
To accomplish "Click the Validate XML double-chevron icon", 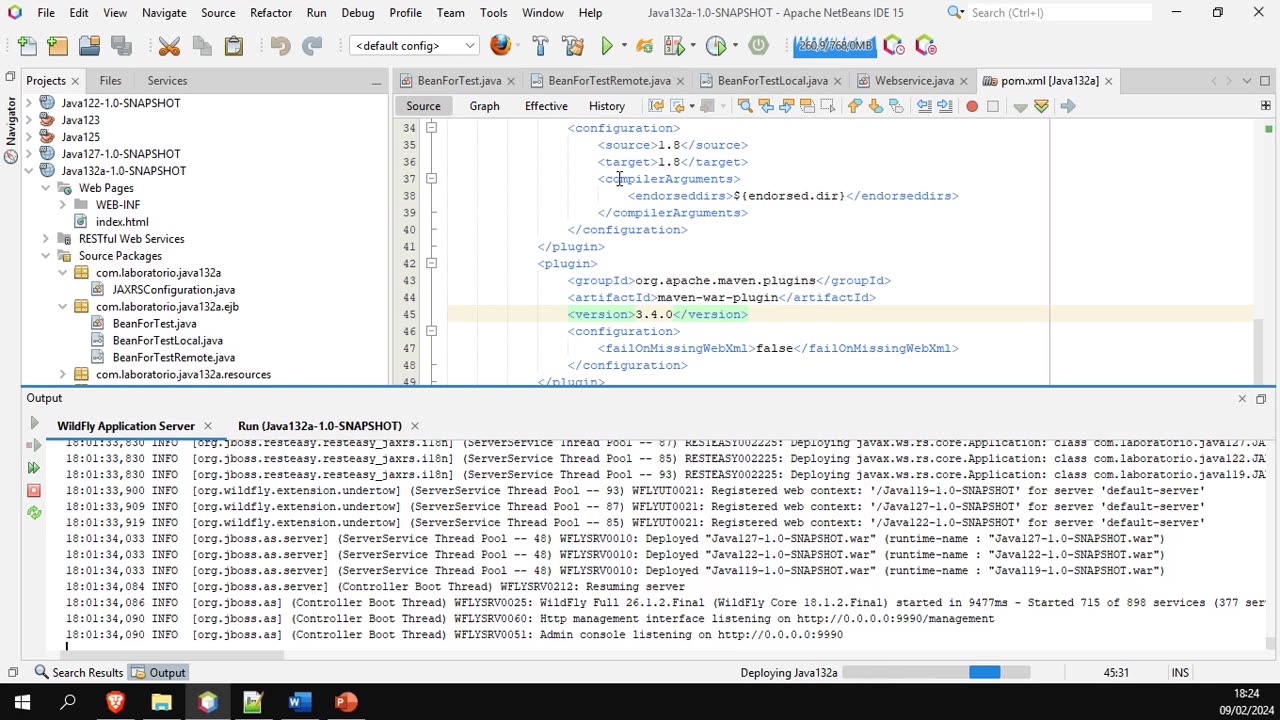I will click(1041, 106).
